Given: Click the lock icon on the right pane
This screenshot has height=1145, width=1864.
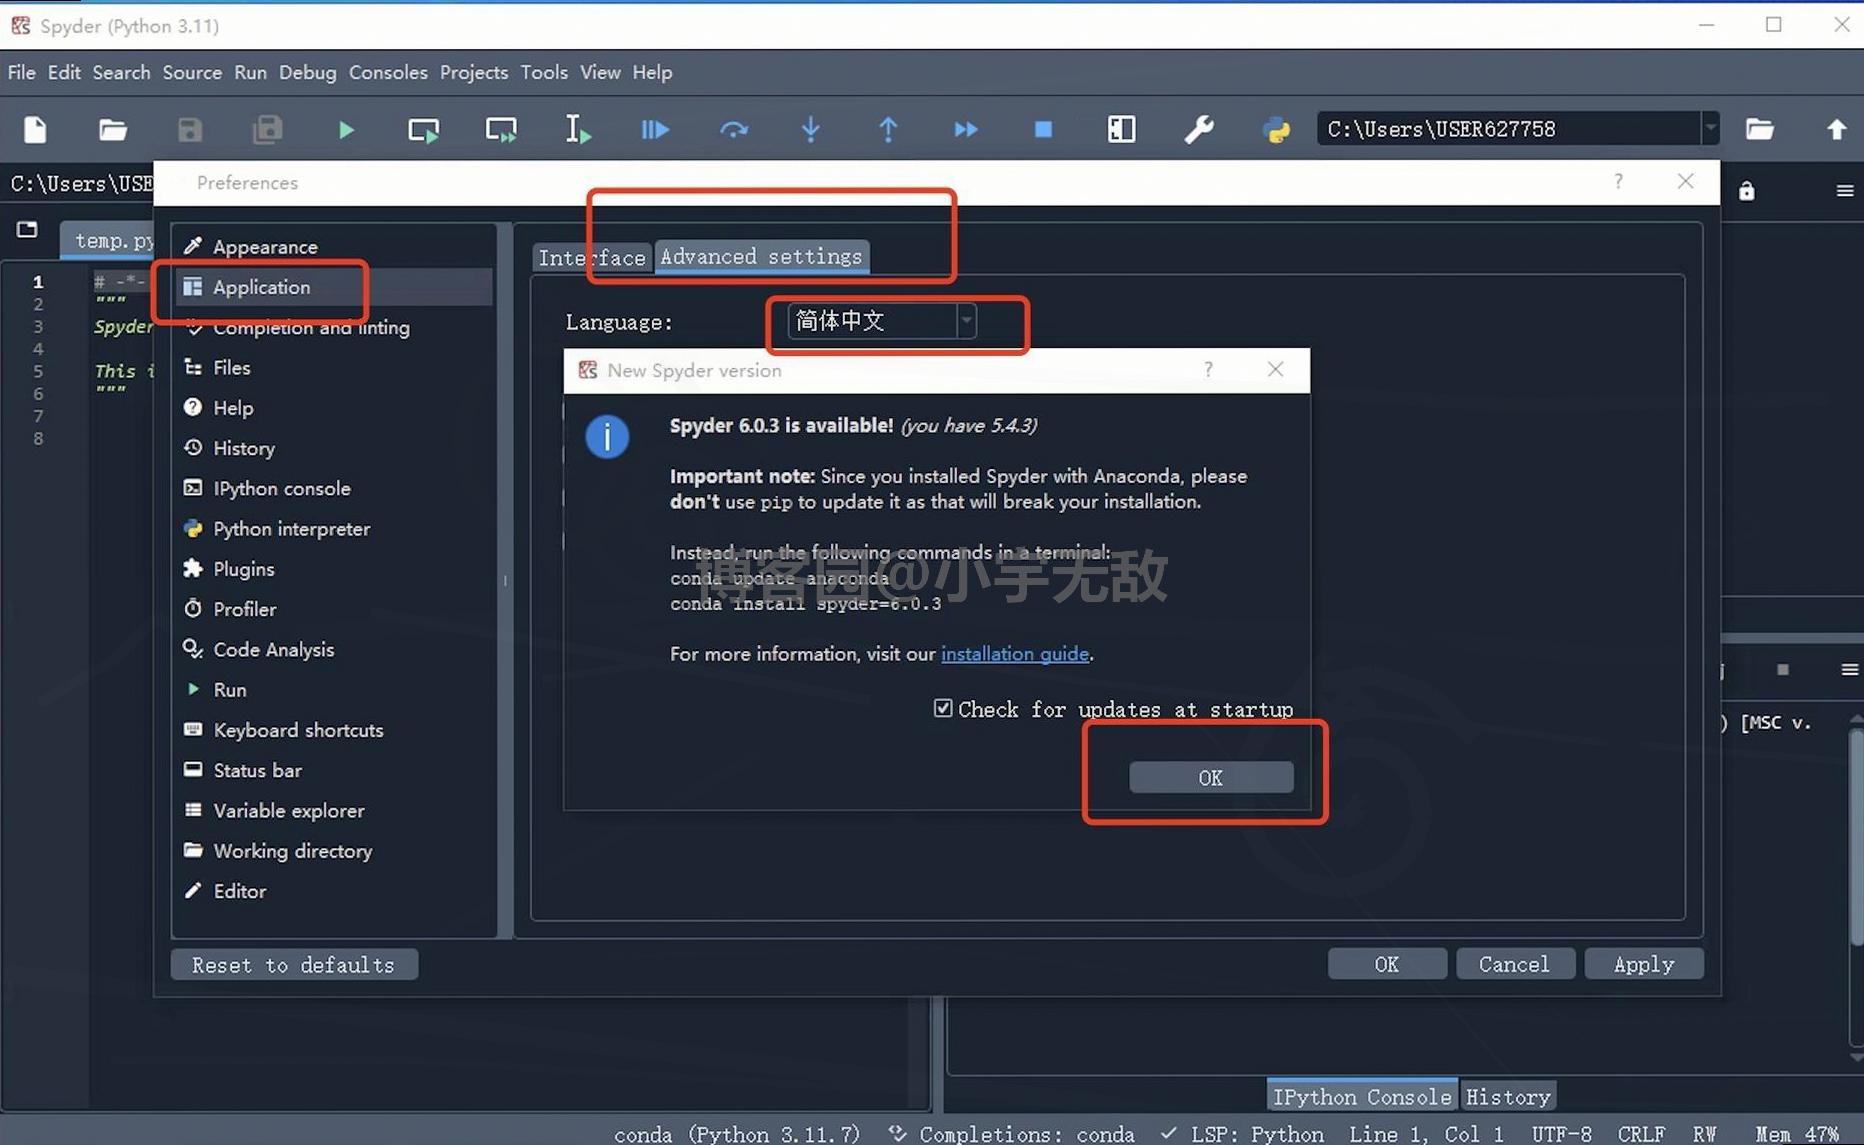Looking at the screenshot, I should click(1746, 191).
